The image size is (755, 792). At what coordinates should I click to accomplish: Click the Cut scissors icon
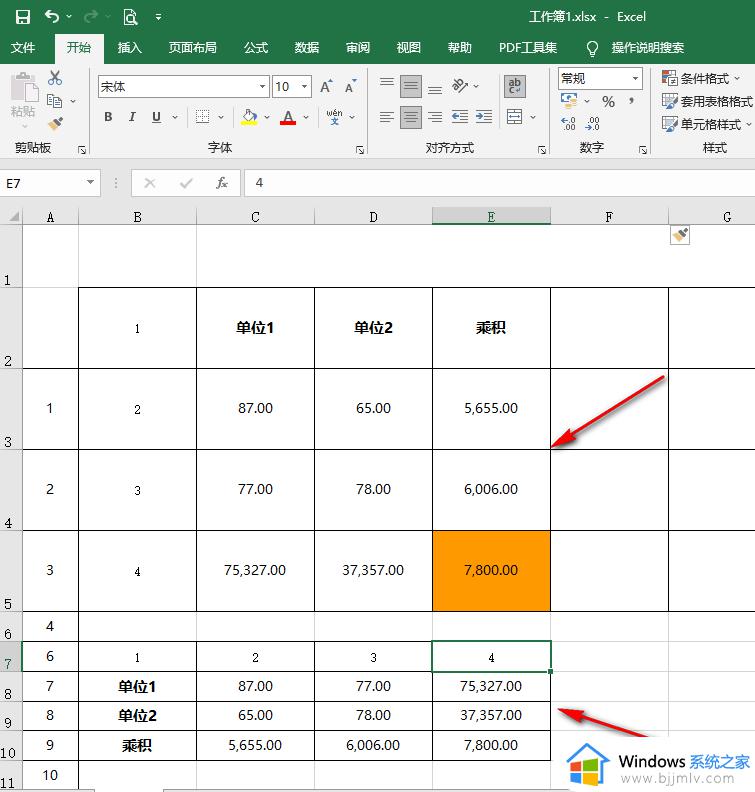pos(55,78)
